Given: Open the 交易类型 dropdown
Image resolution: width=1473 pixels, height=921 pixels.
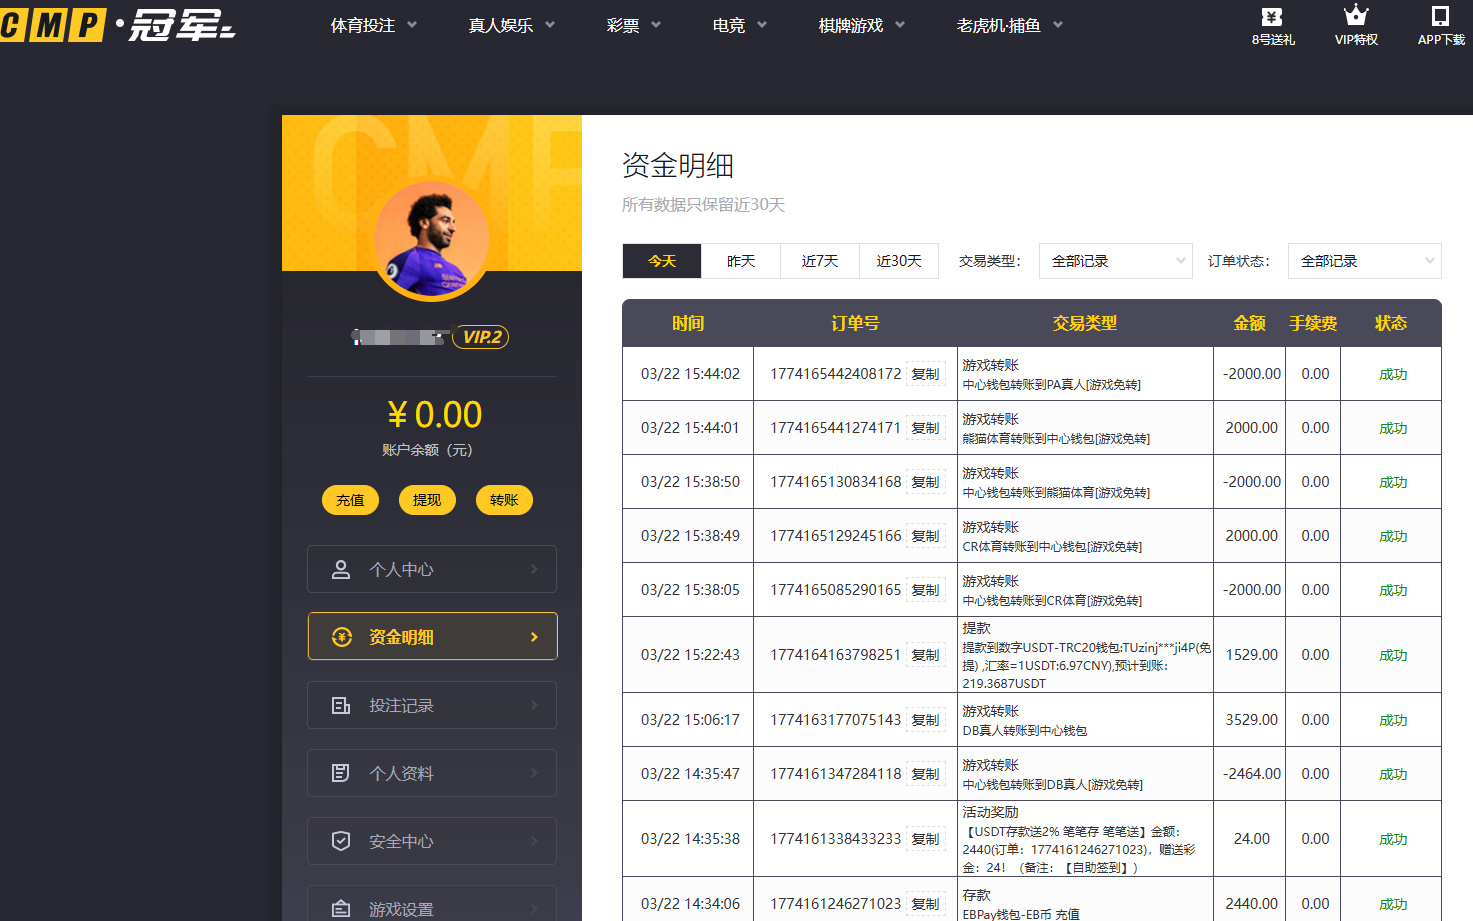Looking at the screenshot, I should click(x=1115, y=261).
